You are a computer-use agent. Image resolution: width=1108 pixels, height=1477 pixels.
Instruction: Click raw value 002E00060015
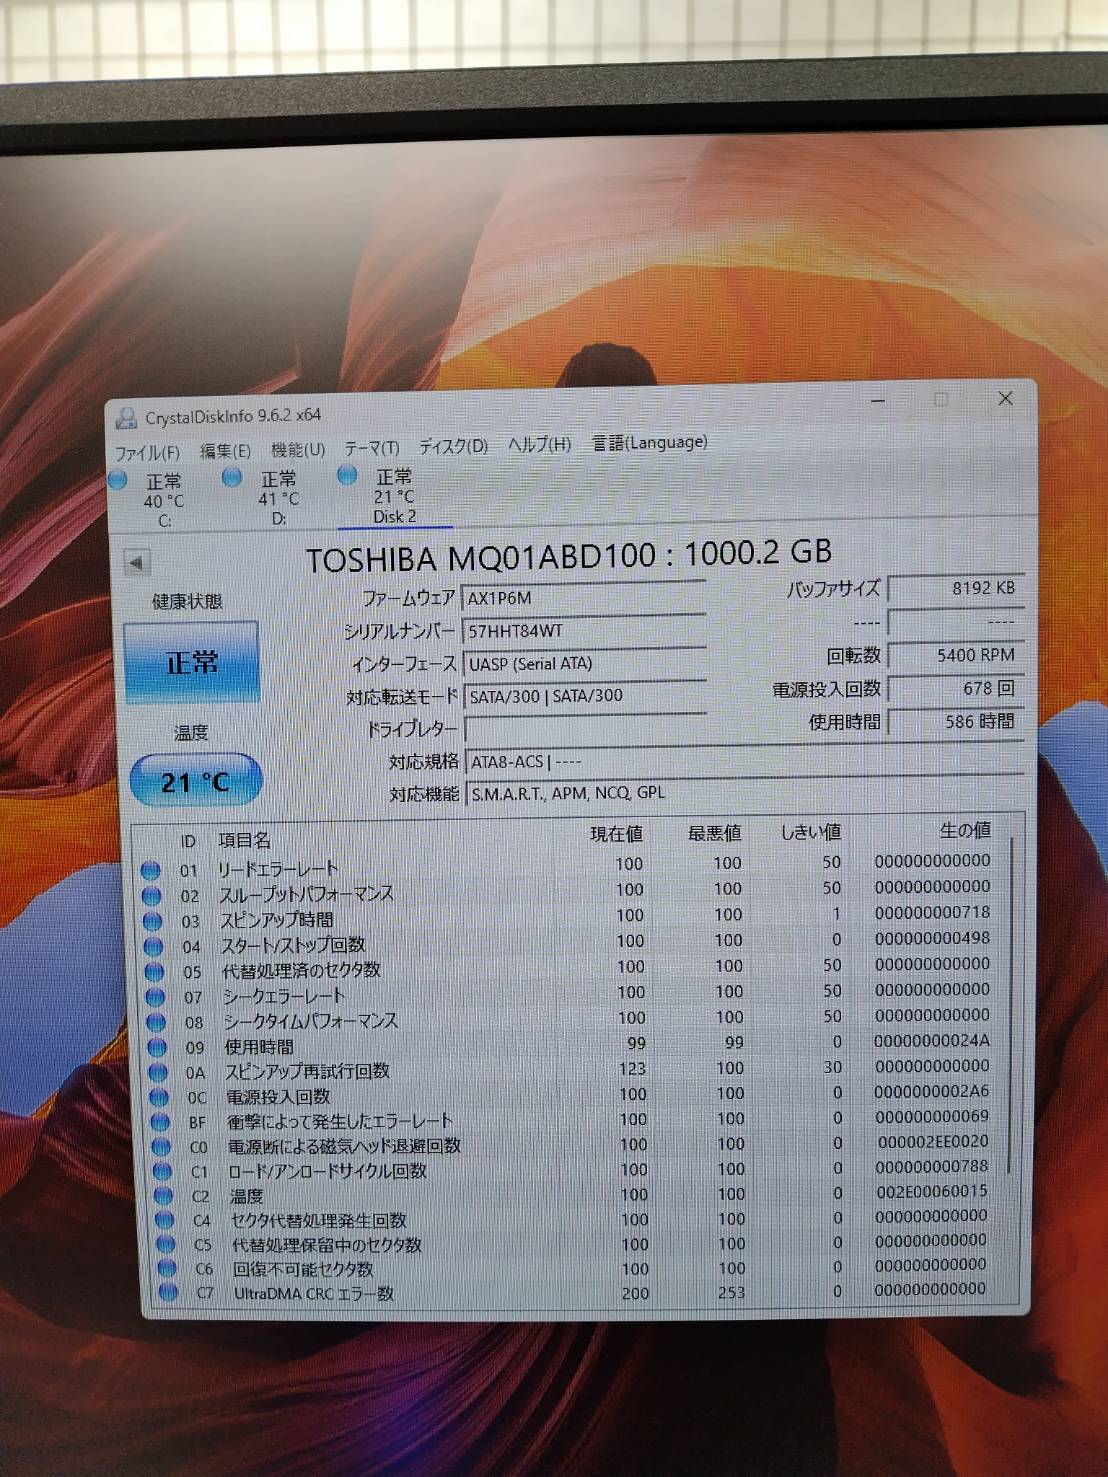[x=932, y=1191]
